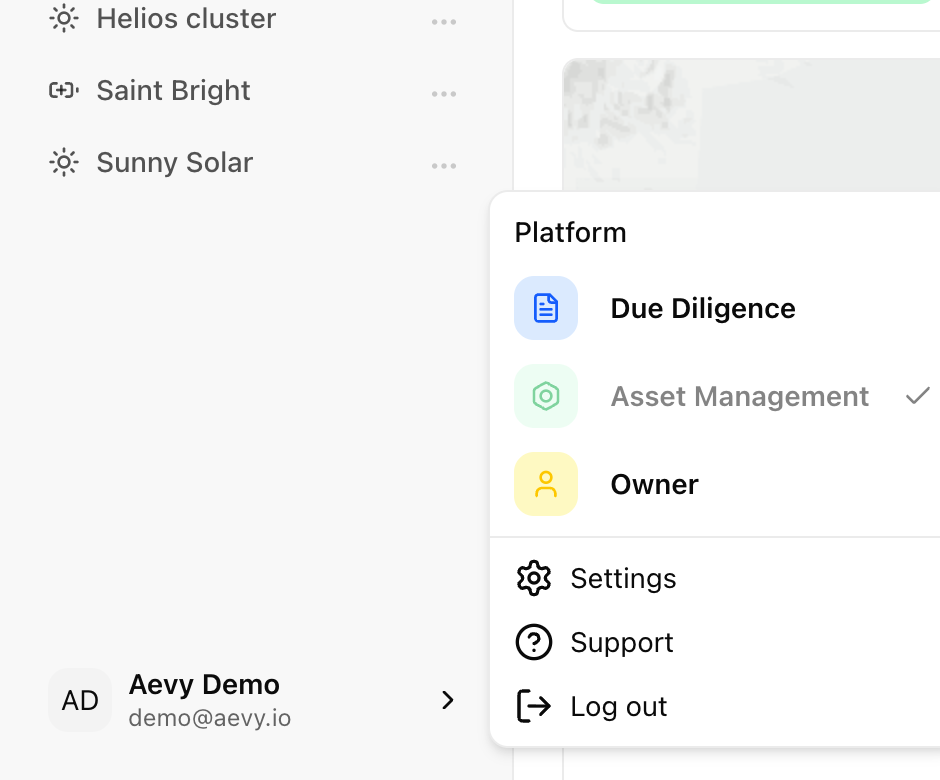
Task: Click the Aevy Demo account name
Action: tap(204, 685)
